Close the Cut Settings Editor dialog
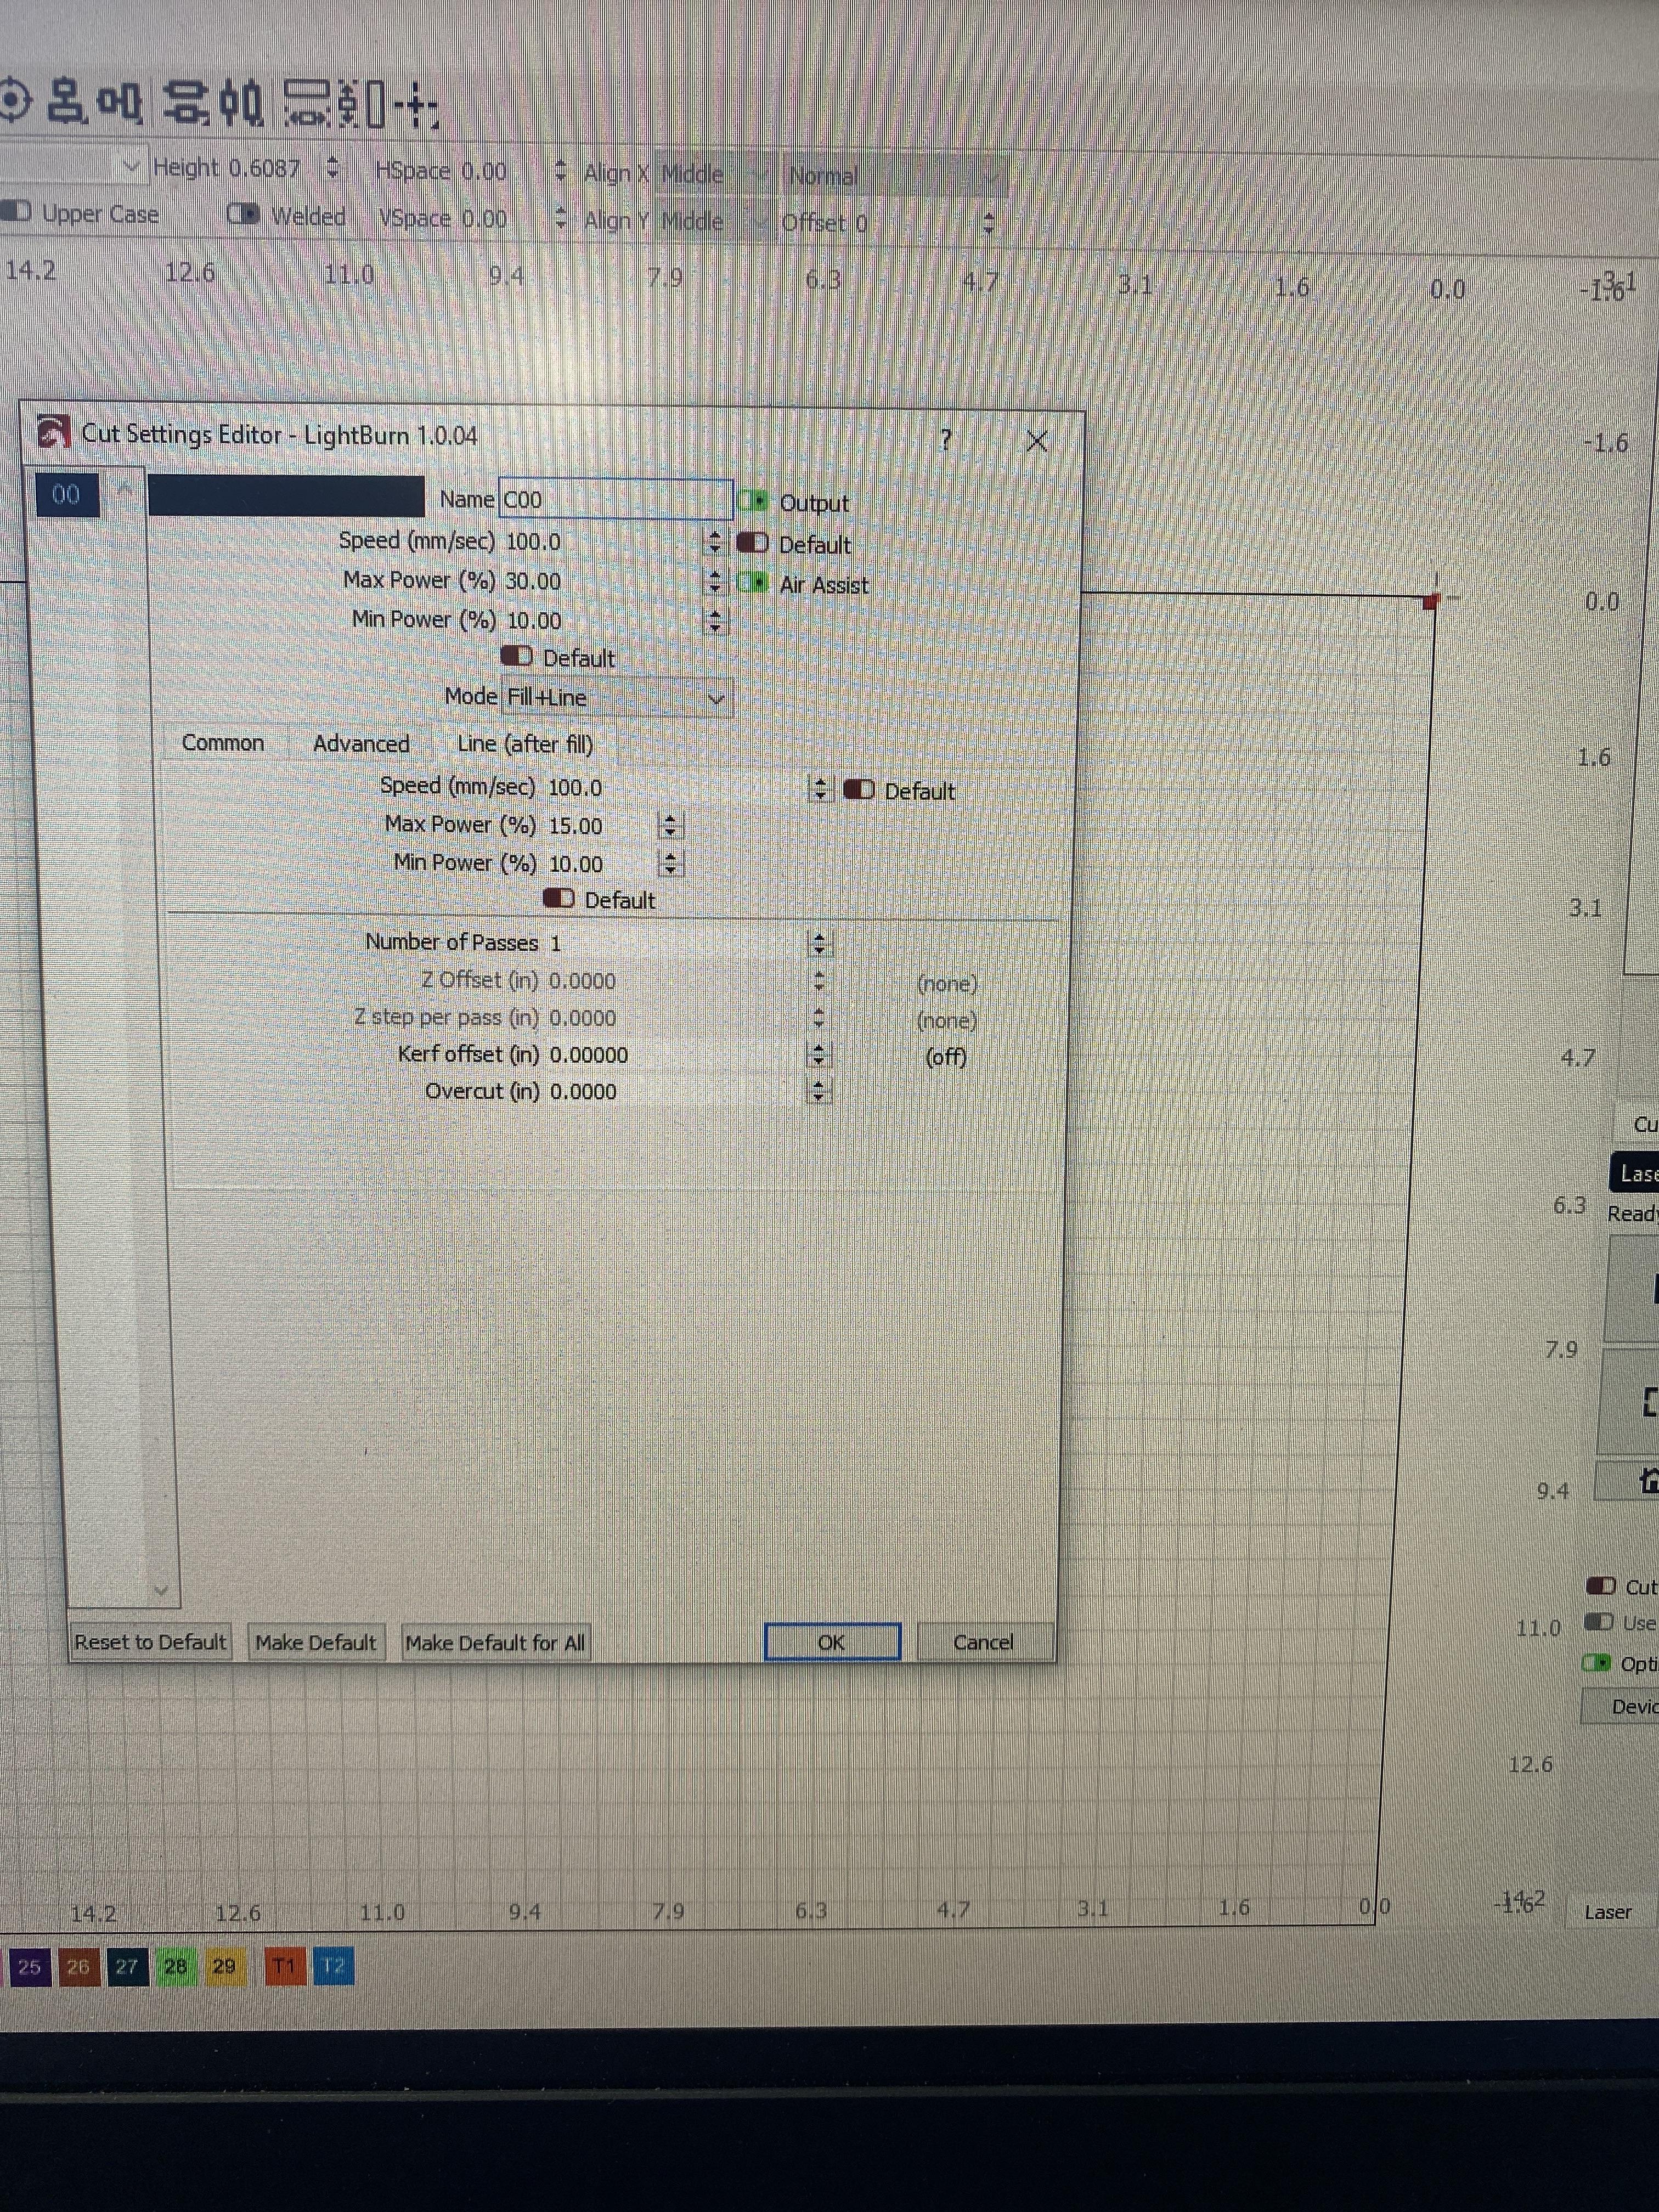This screenshot has height=2212, width=1659. pos(1036,440)
